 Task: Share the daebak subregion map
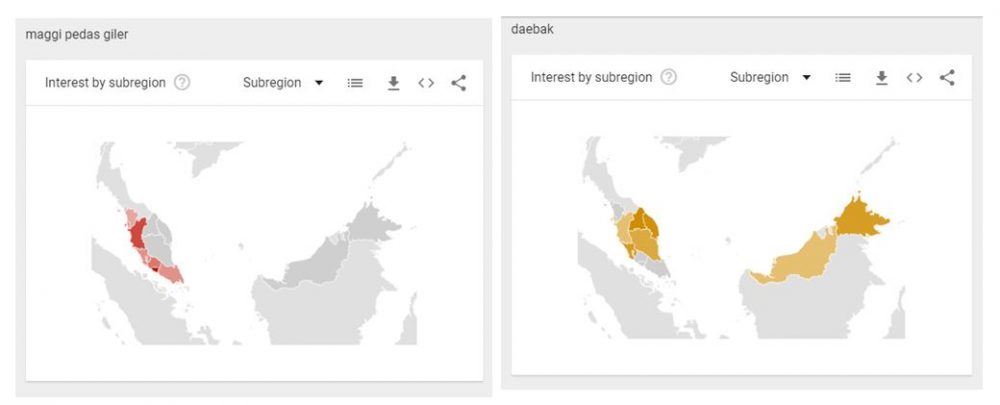[x=947, y=77]
